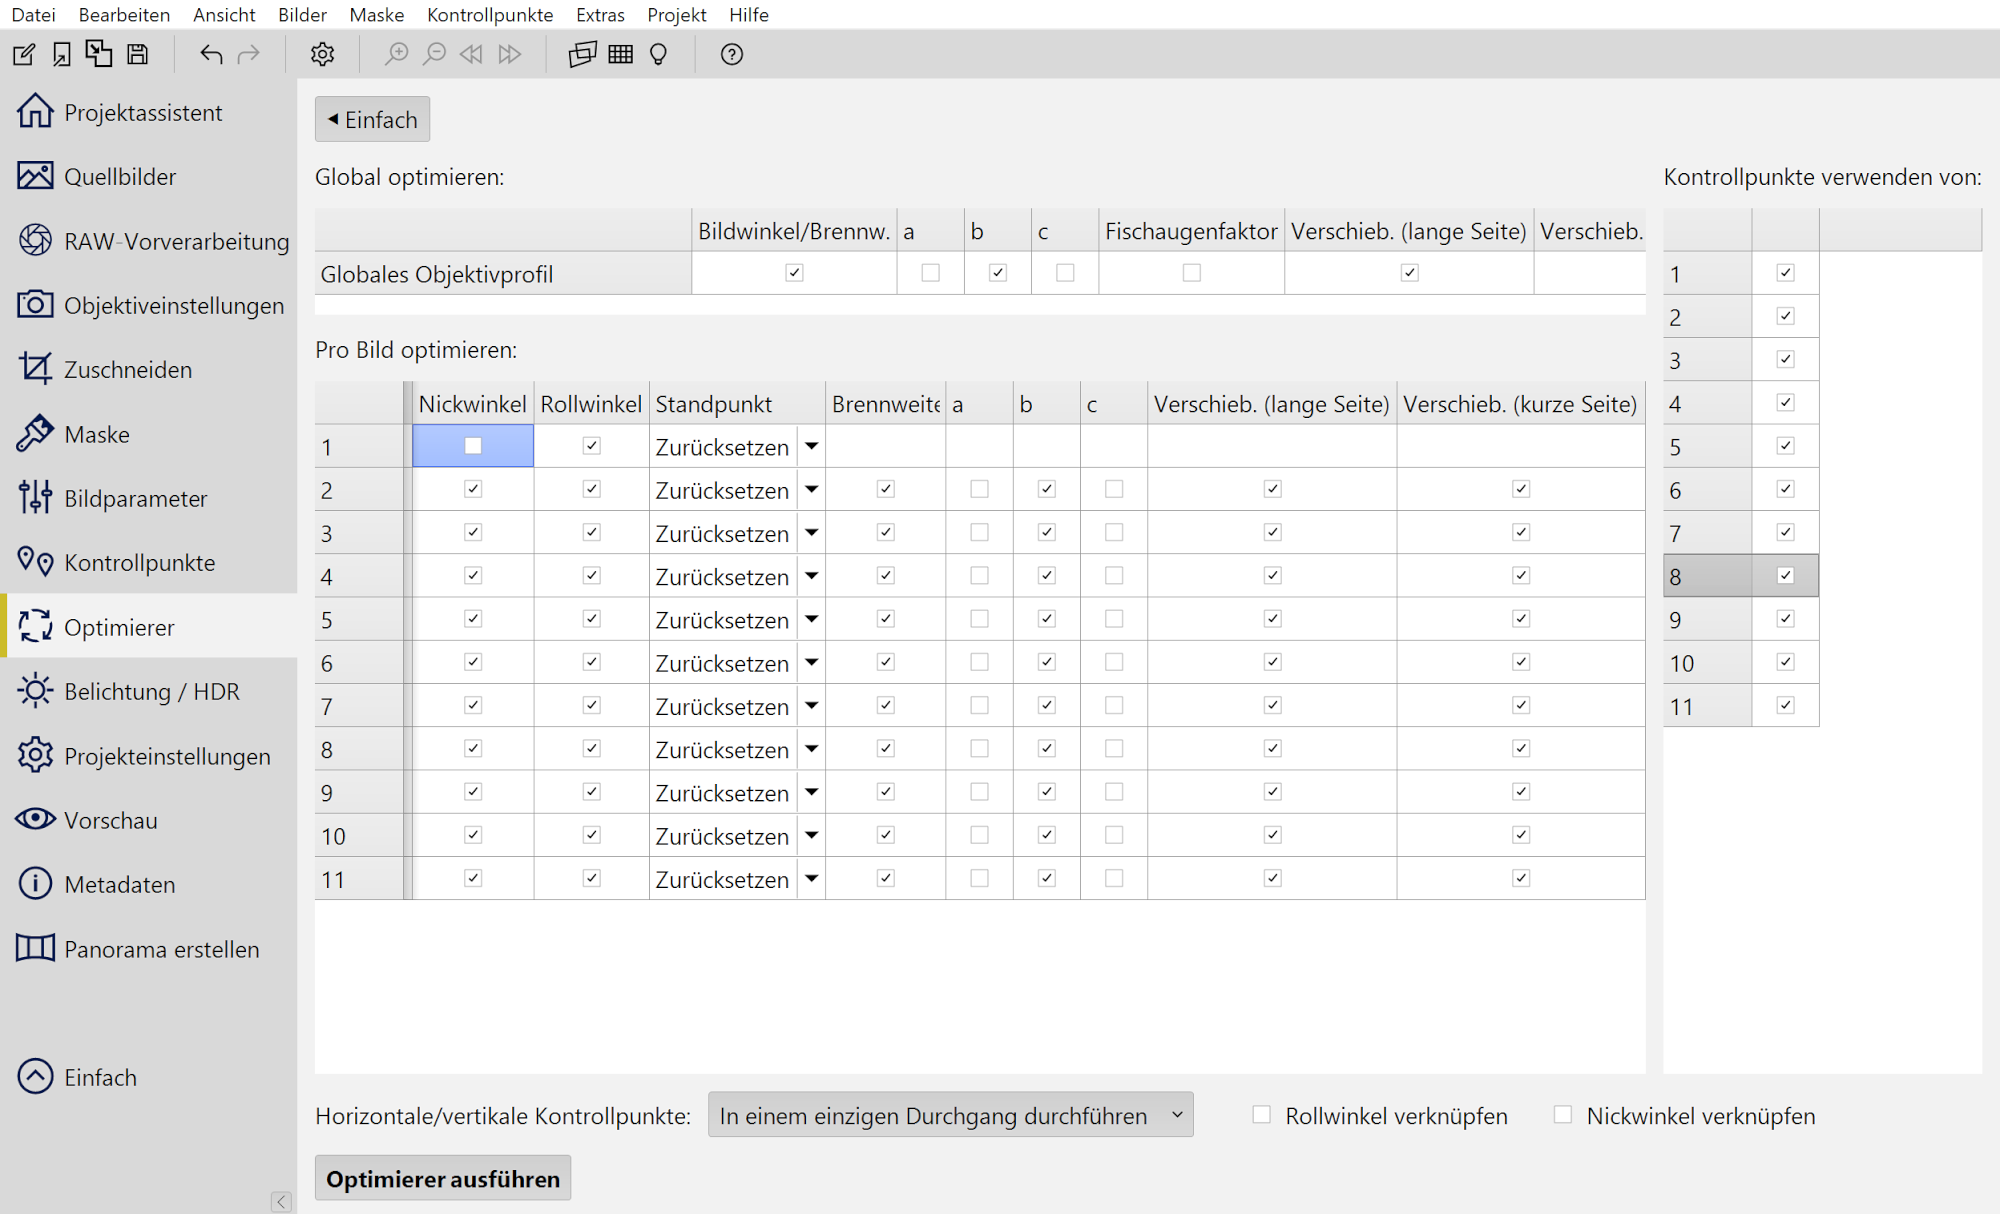Open the Maske sidebar section

[97, 434]
